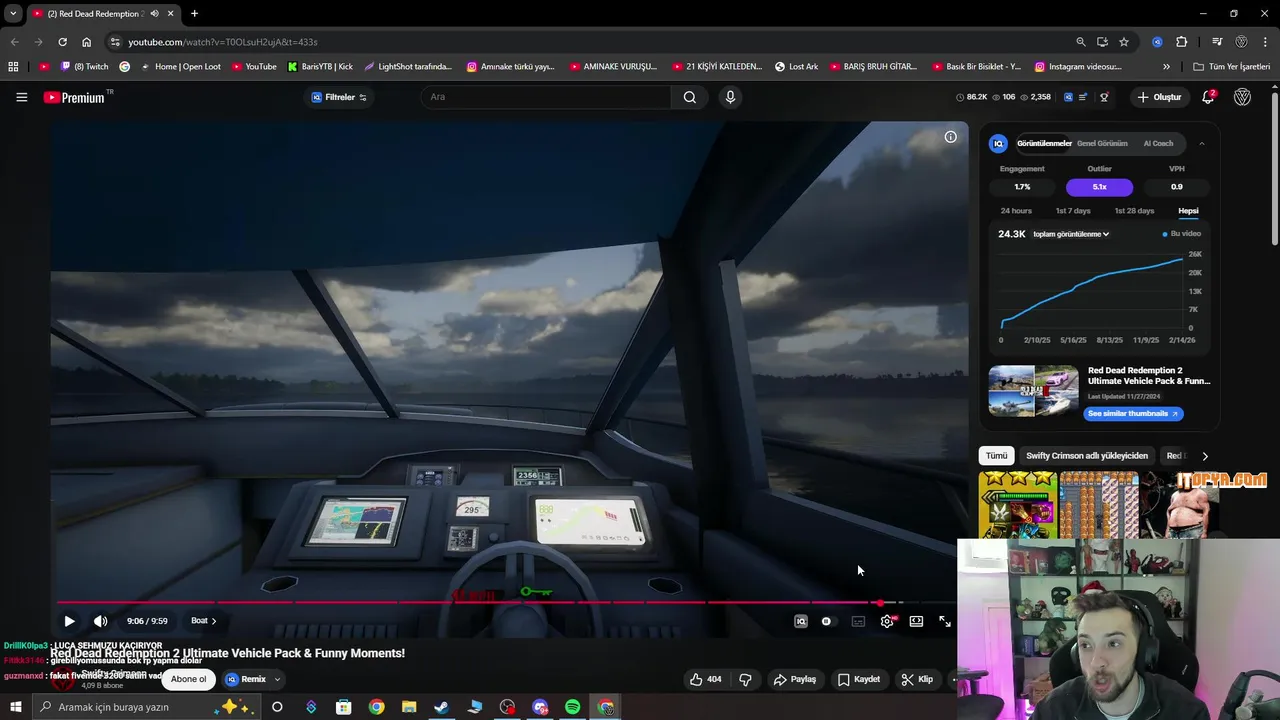
Task: Switch to Genel Görünüm tab
Action: coord(1102,143)
